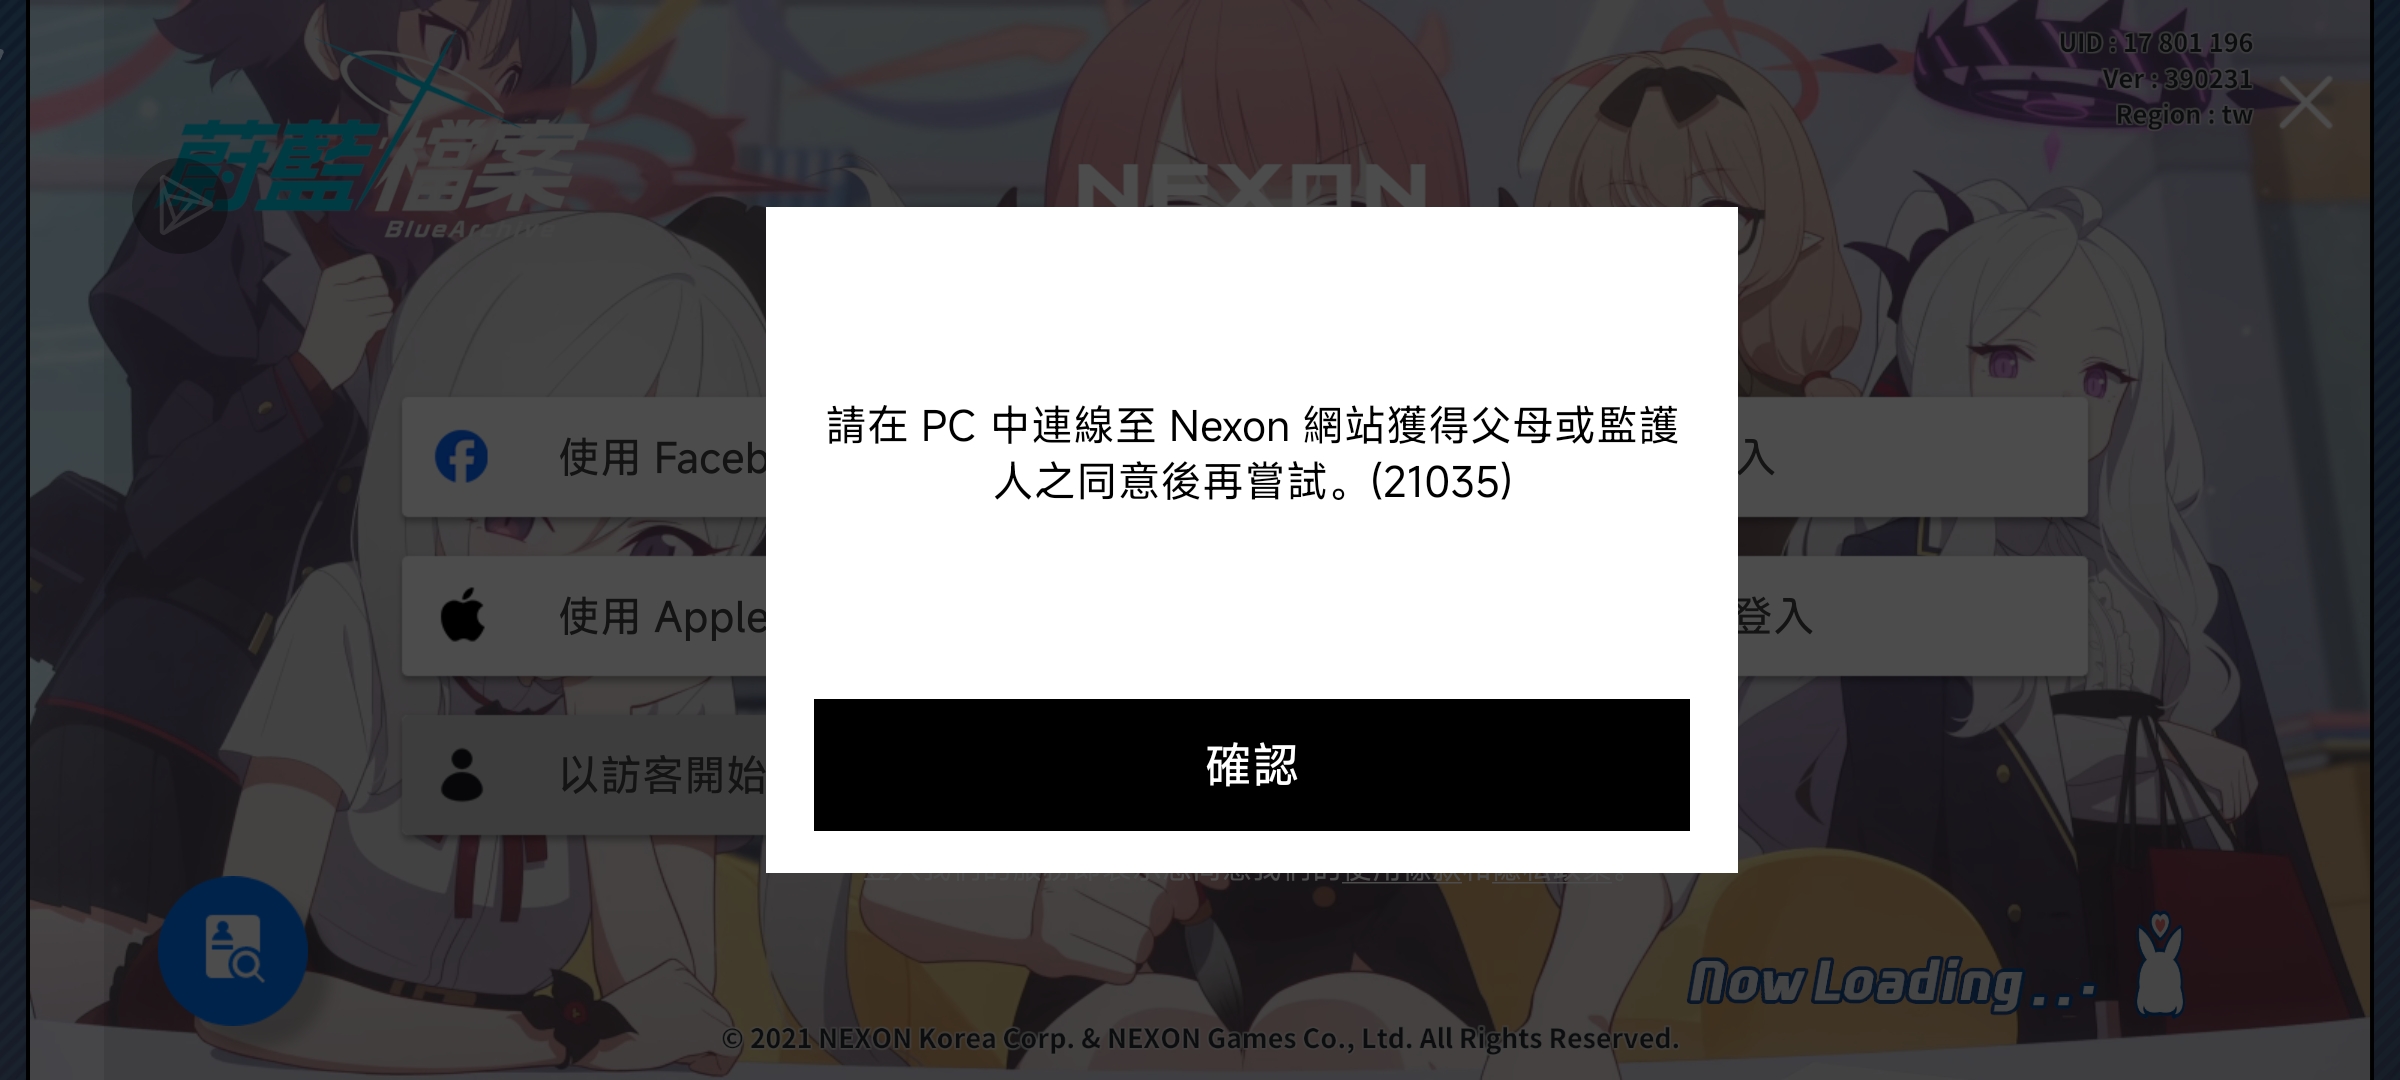The height and width of the screenshot is (1080, 2400).
Task: Click the guest person silhouette icon
Action: point(461,774)
